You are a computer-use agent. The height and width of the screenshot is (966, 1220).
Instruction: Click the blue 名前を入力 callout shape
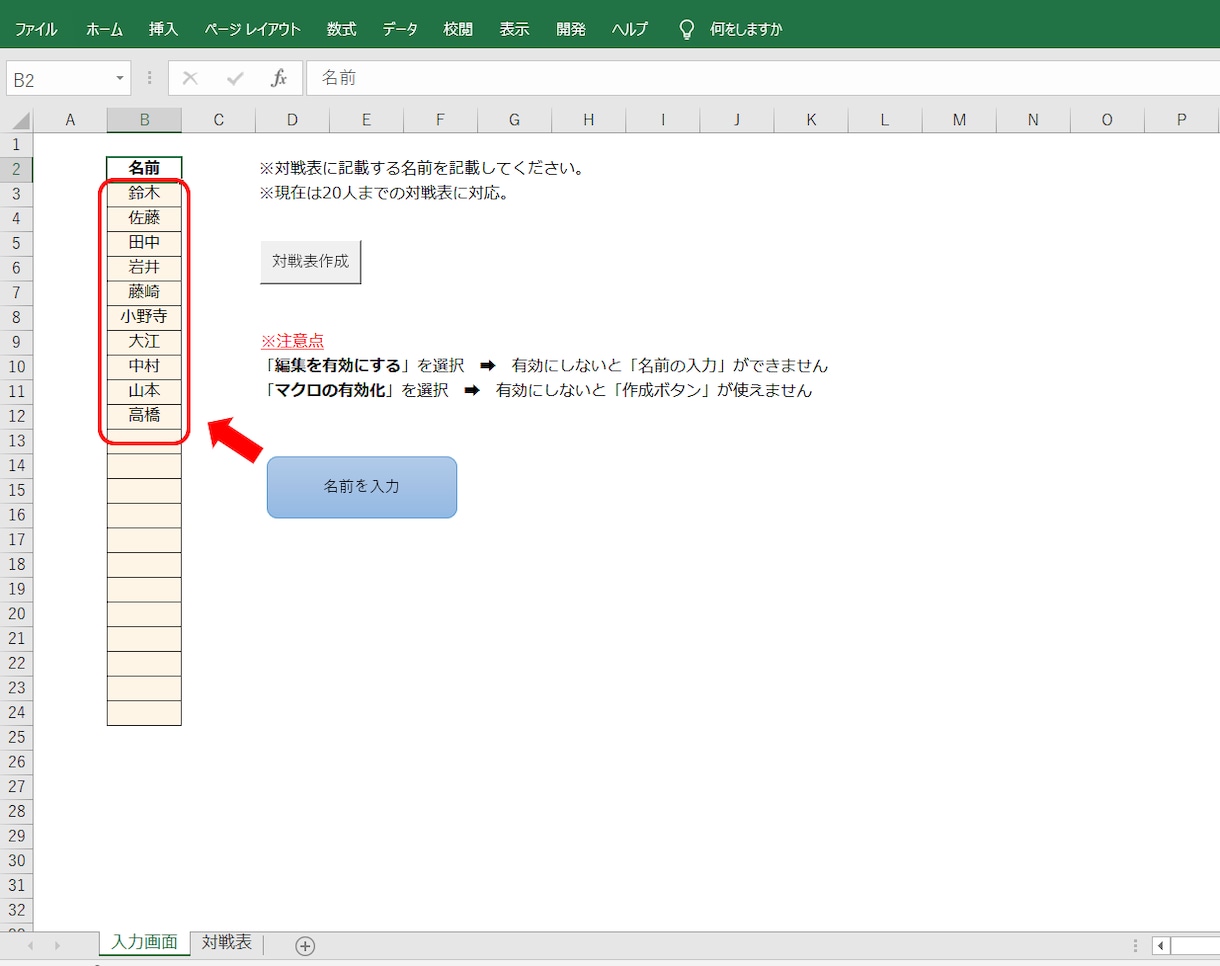click(x=362, y=487)
